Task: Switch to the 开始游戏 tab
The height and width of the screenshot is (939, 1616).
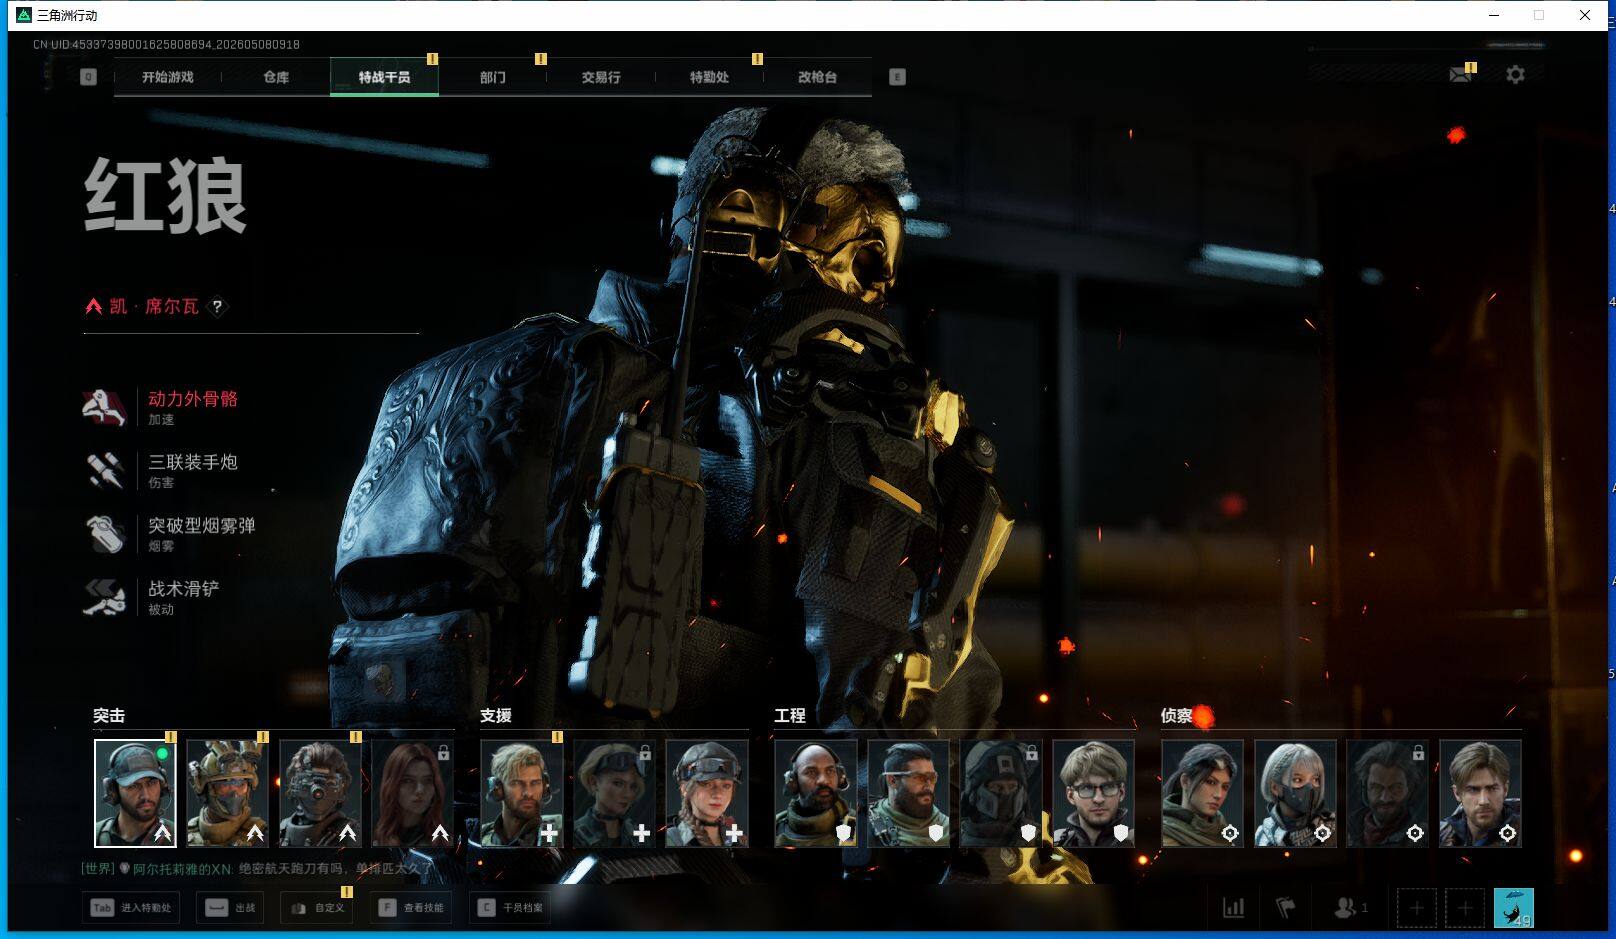Action: click(x=168, y=77)
